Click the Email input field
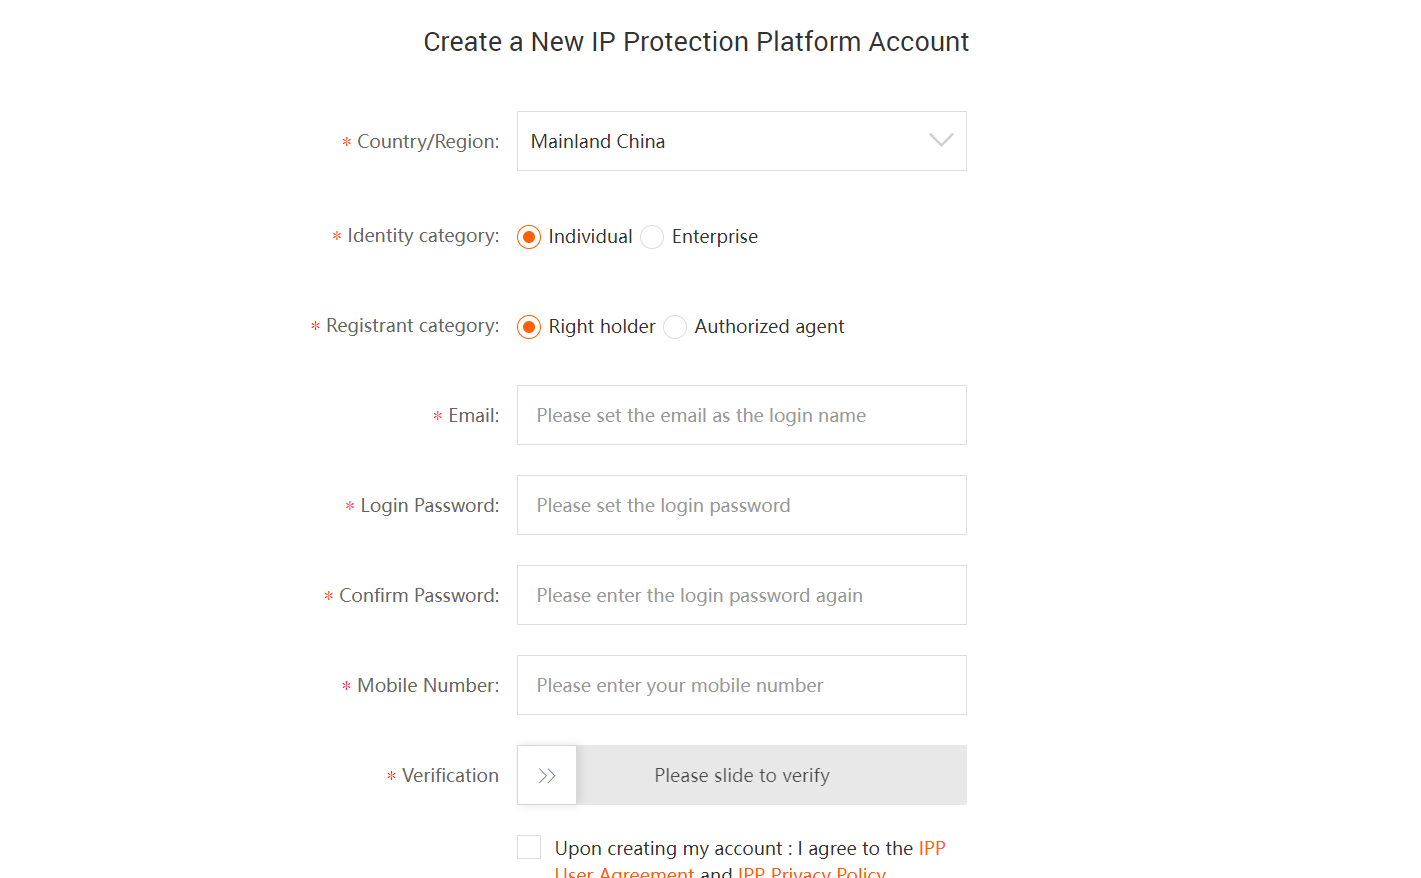The image size is (1421, 878). [741, 415]
